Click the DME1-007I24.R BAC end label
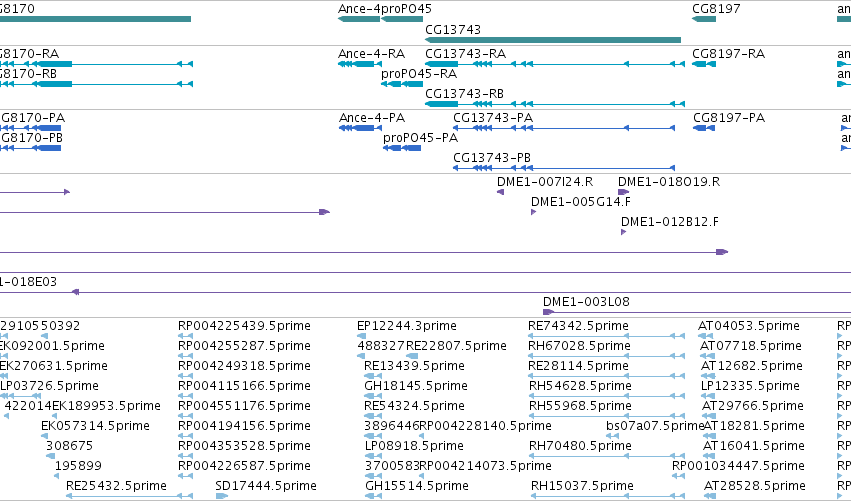 [545, 182]
